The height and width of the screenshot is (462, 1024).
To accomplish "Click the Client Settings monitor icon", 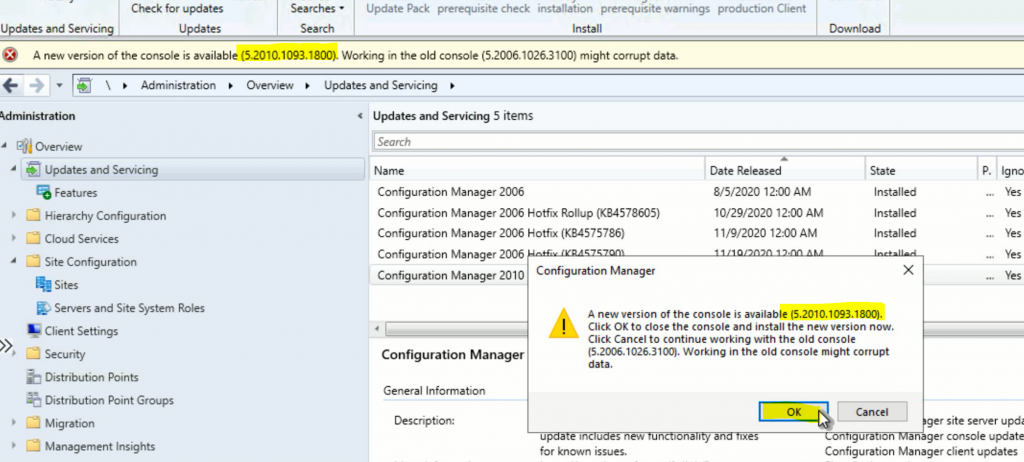I will tap(33, 331).
